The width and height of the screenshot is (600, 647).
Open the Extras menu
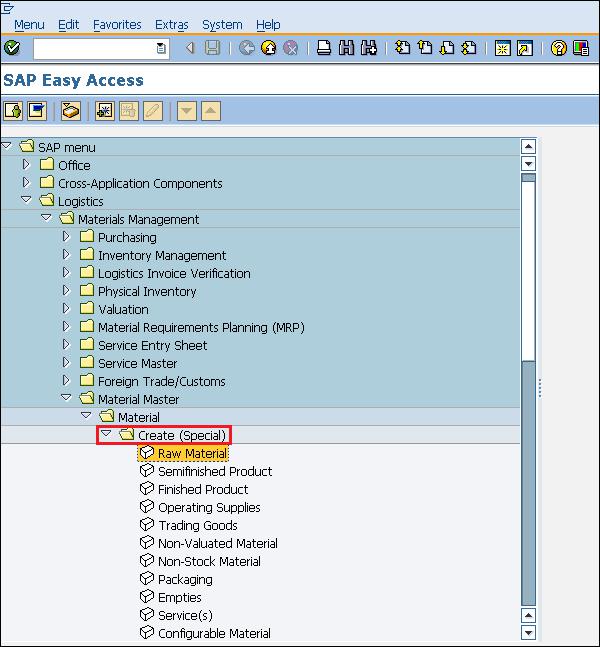(172, 25)
